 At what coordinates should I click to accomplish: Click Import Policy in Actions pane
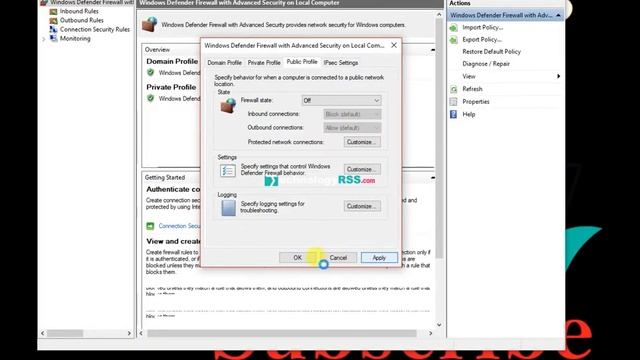(x=482, y=27)
